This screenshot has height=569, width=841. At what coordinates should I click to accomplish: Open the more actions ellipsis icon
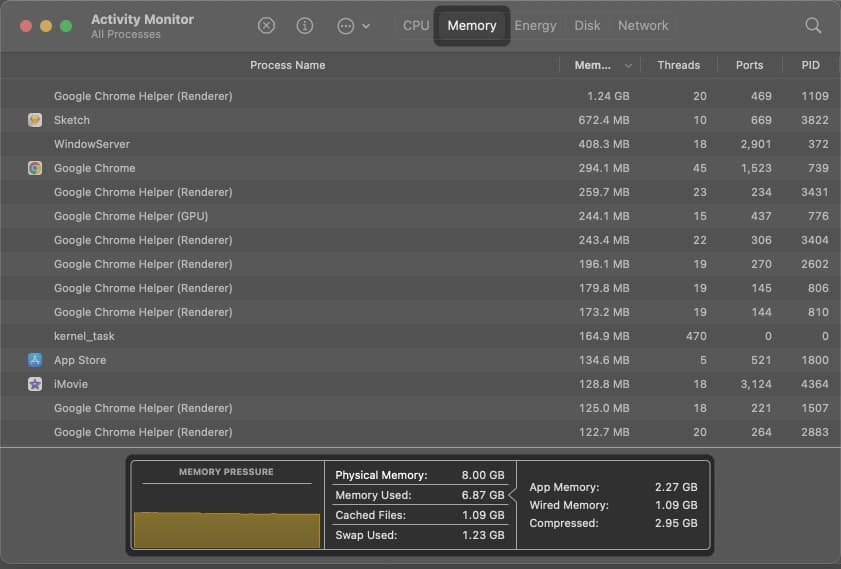(345, 26)
